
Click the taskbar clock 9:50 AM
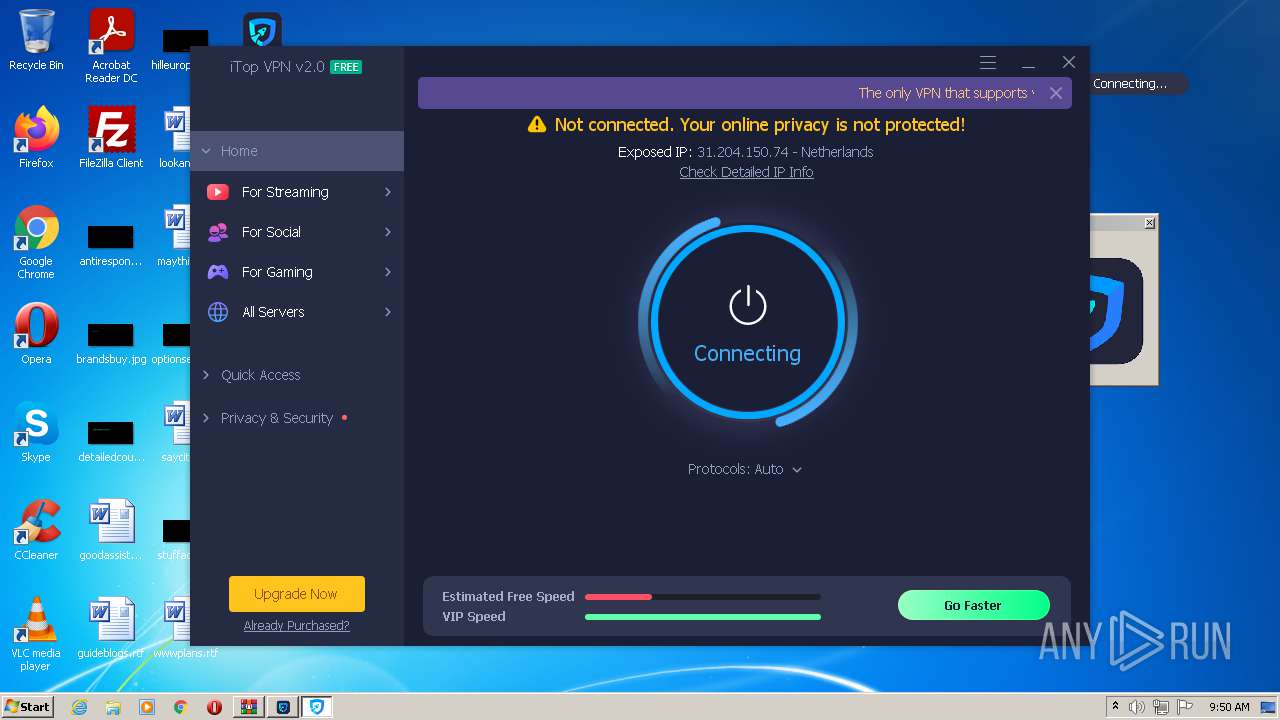1229,707
